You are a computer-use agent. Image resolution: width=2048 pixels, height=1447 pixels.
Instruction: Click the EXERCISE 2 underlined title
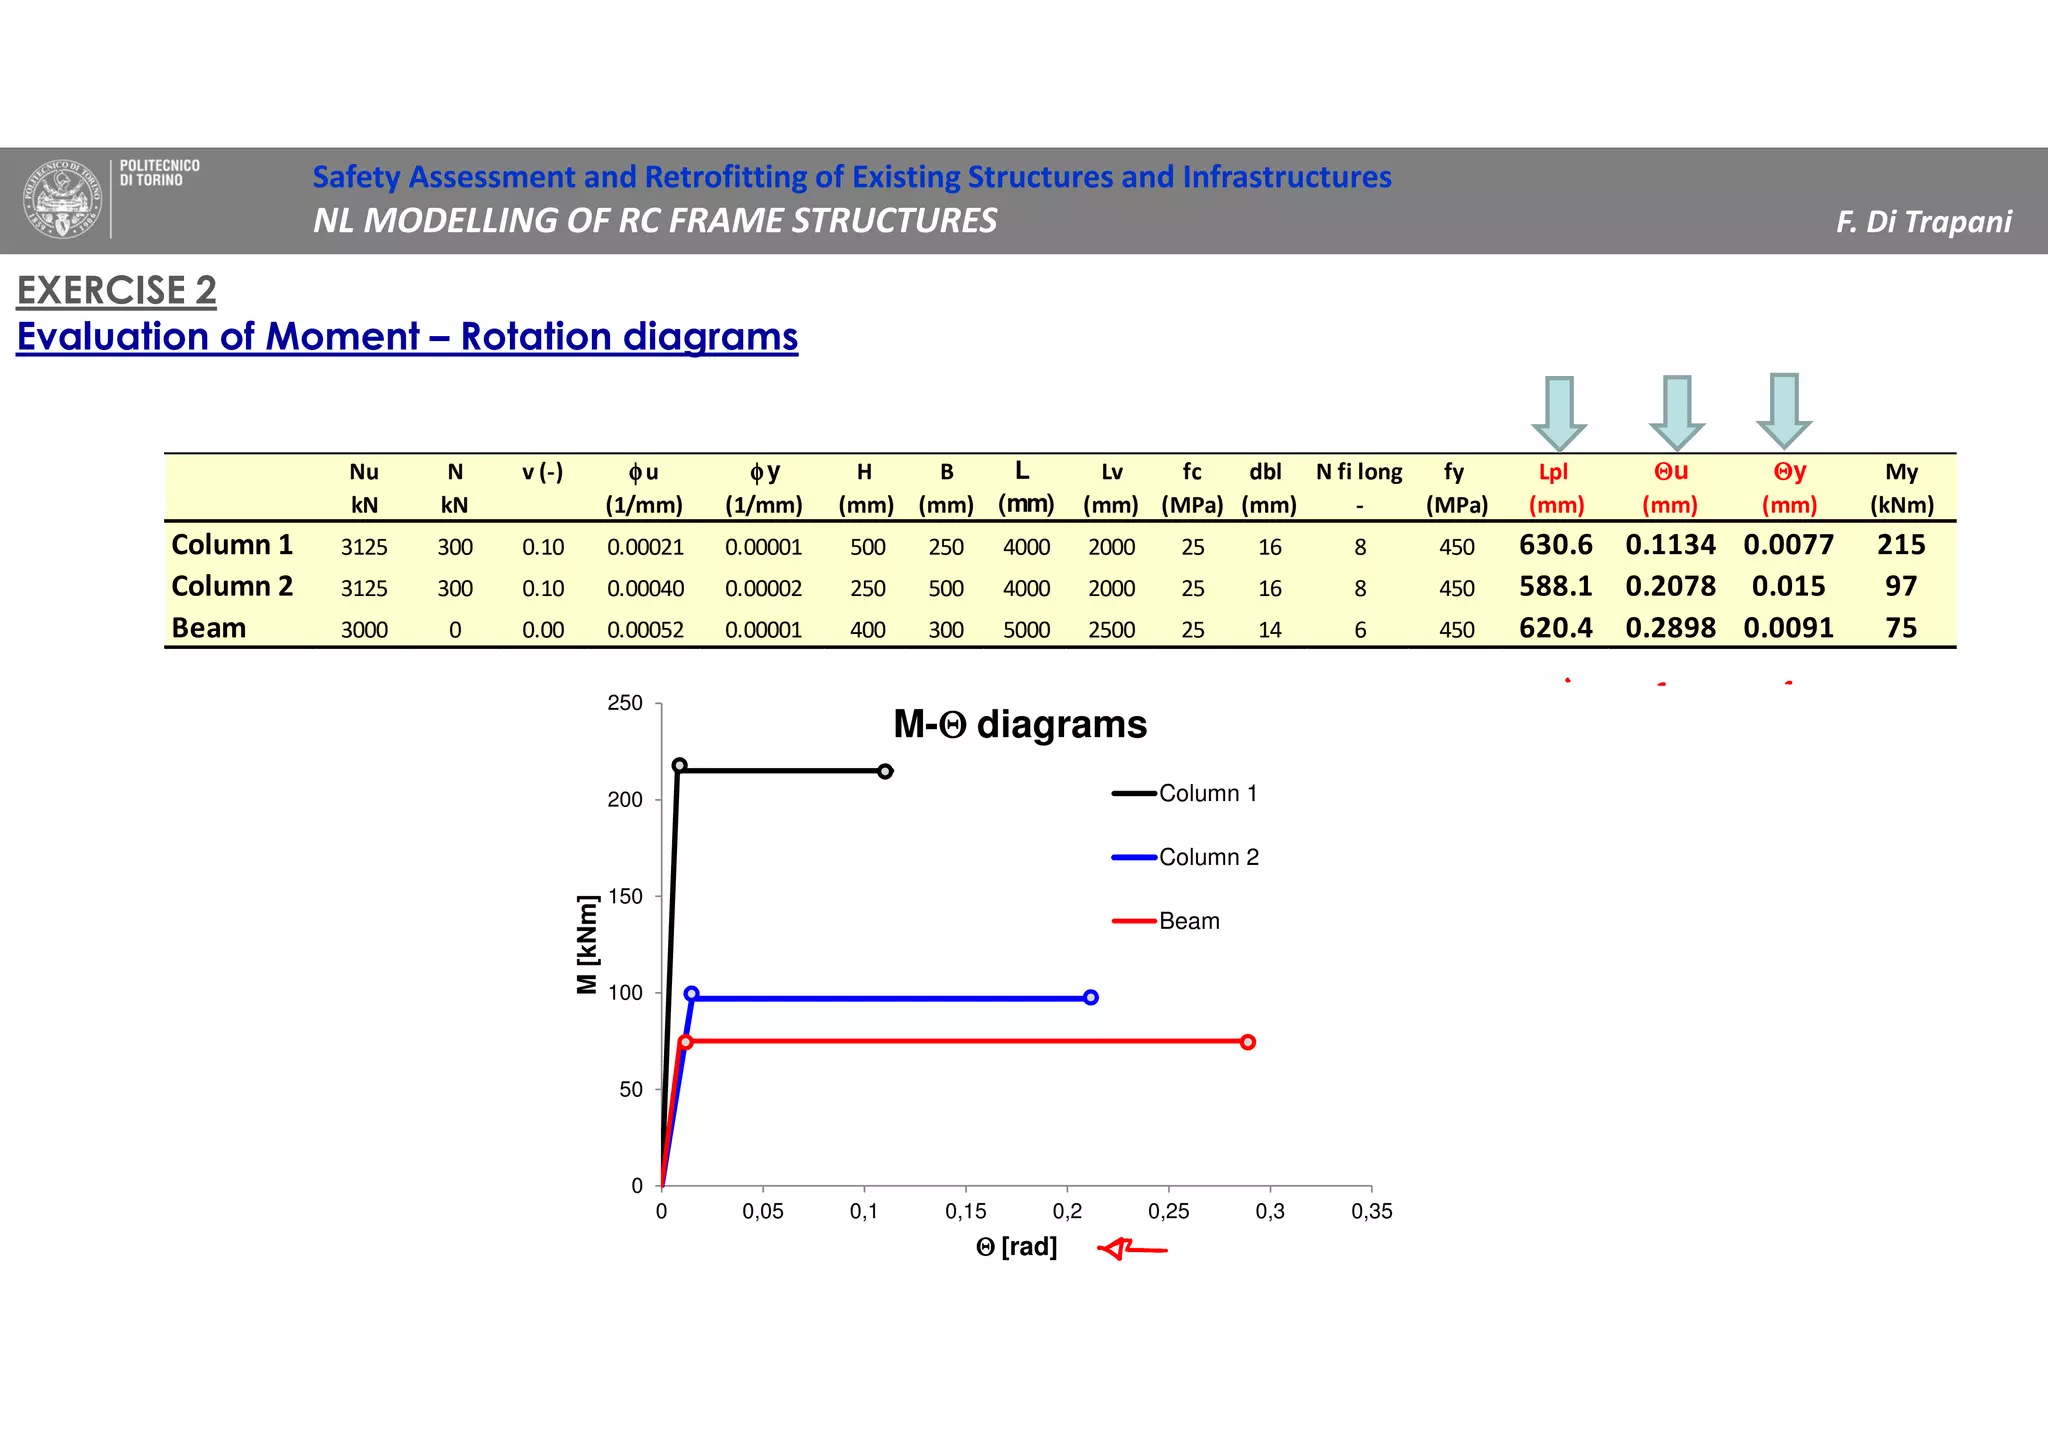click(x=117, y=290)
